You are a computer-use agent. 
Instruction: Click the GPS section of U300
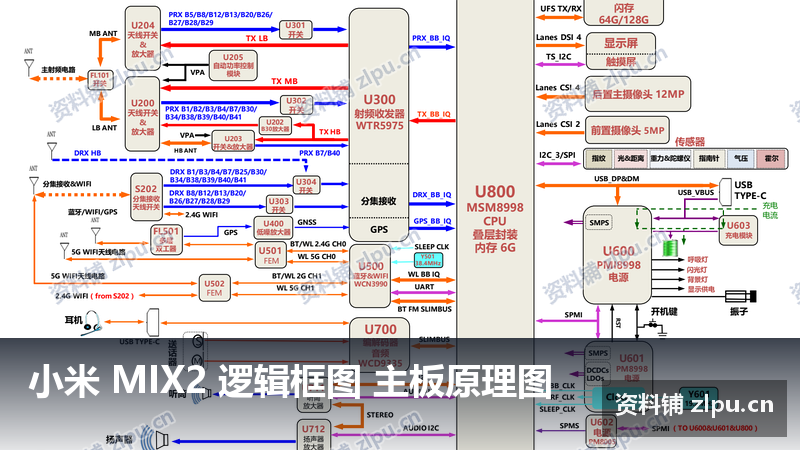[x=379, y=230]
